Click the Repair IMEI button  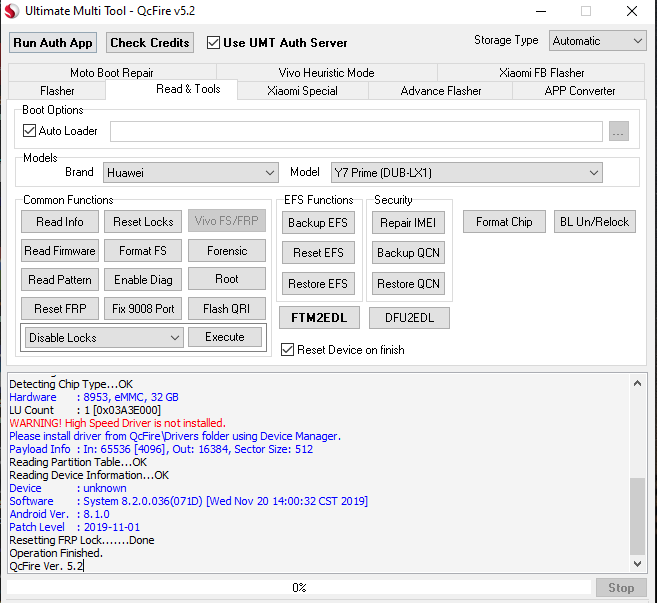[408, 223]
